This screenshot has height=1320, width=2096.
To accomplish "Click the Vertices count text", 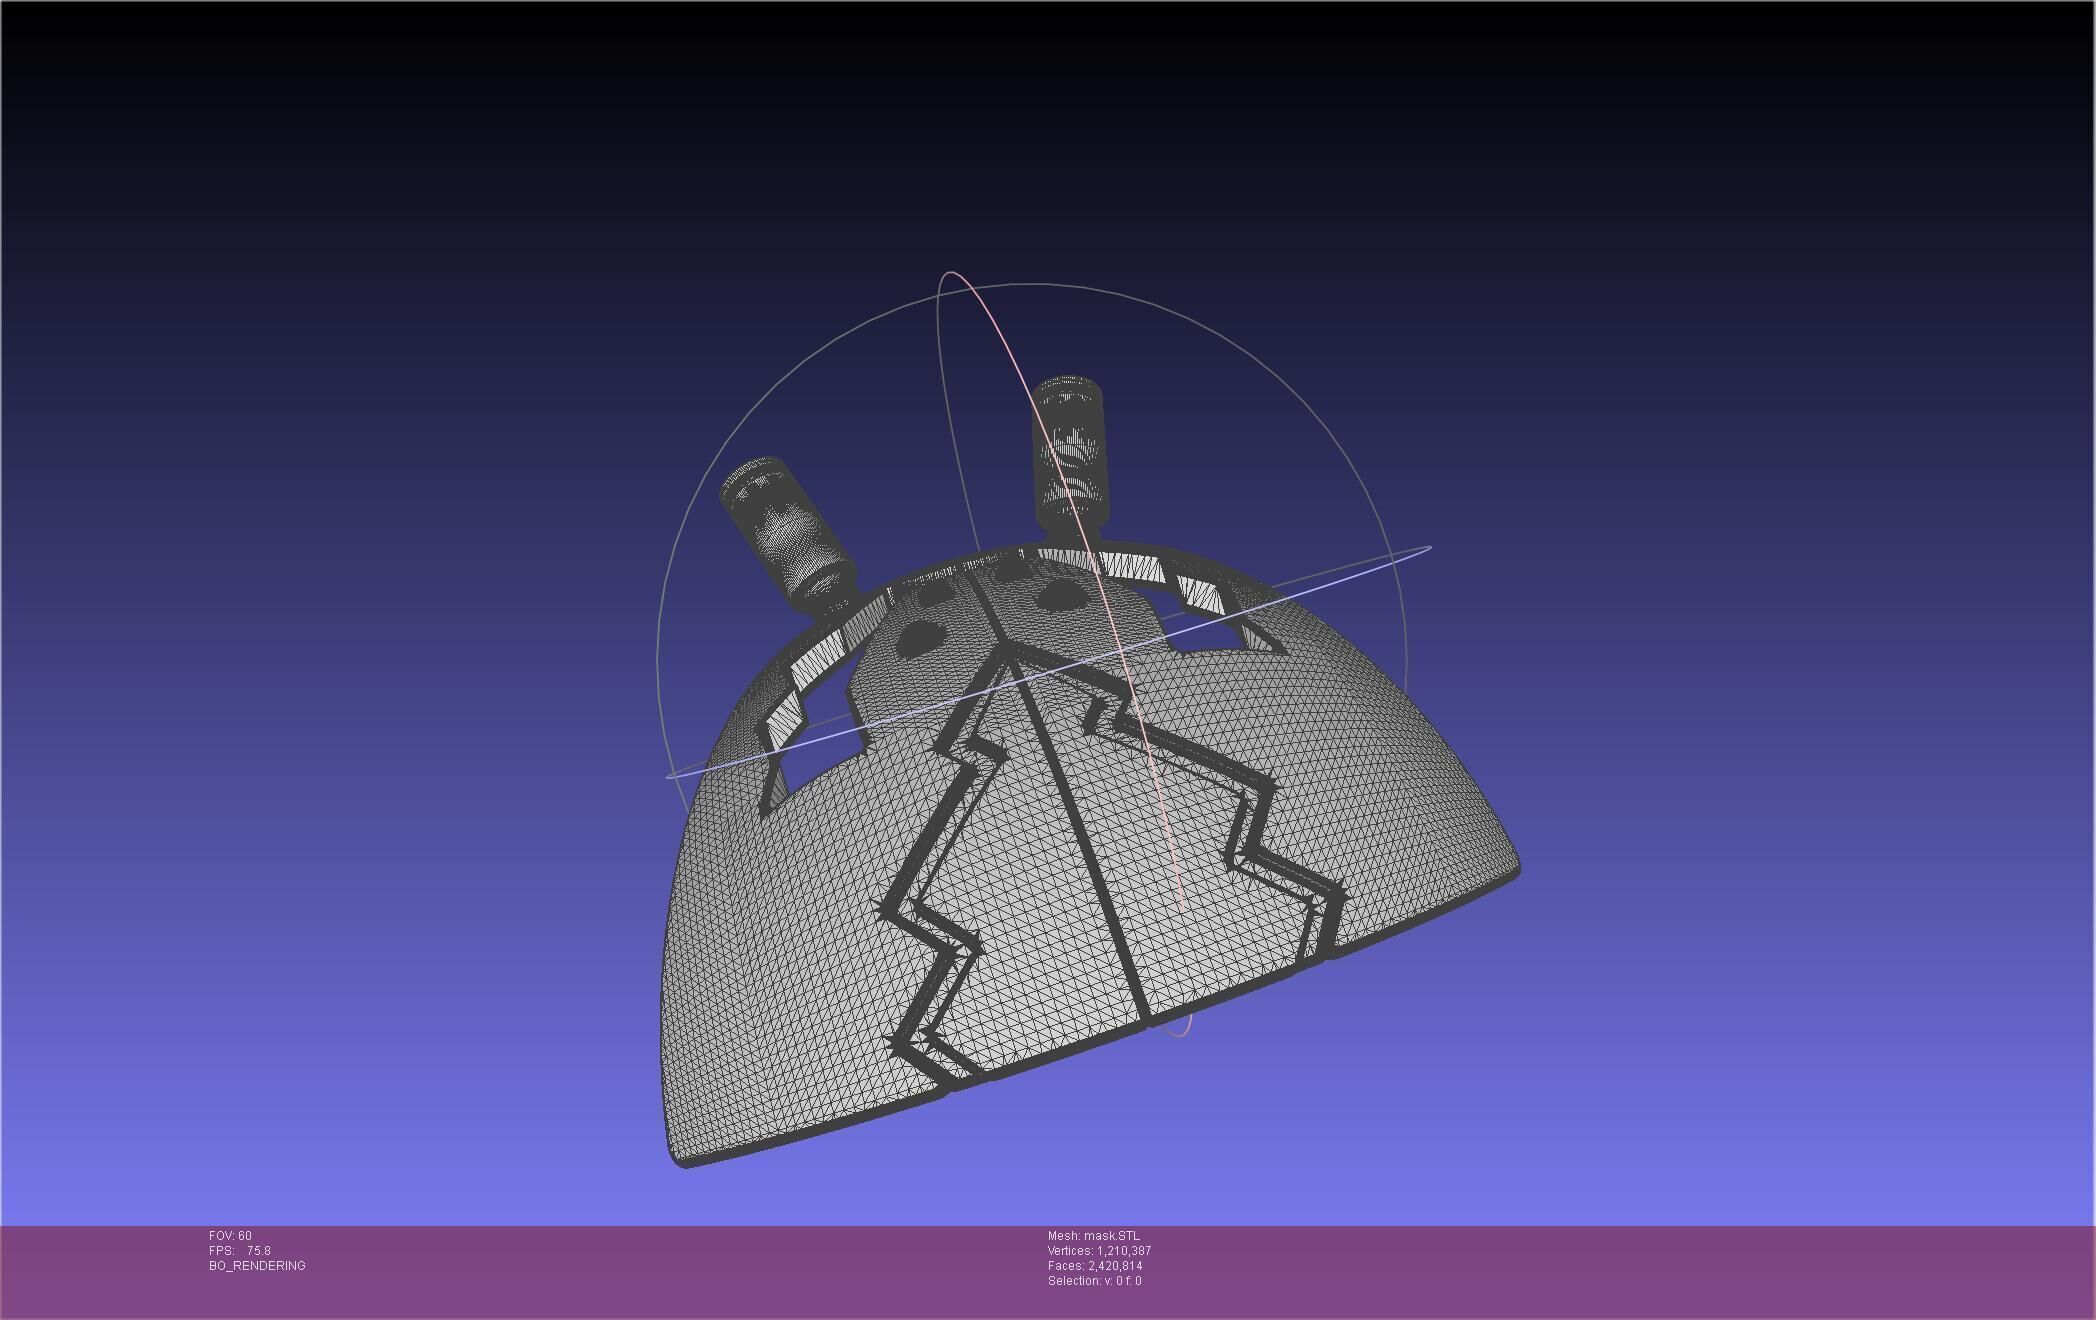I will [1099, 1251].
